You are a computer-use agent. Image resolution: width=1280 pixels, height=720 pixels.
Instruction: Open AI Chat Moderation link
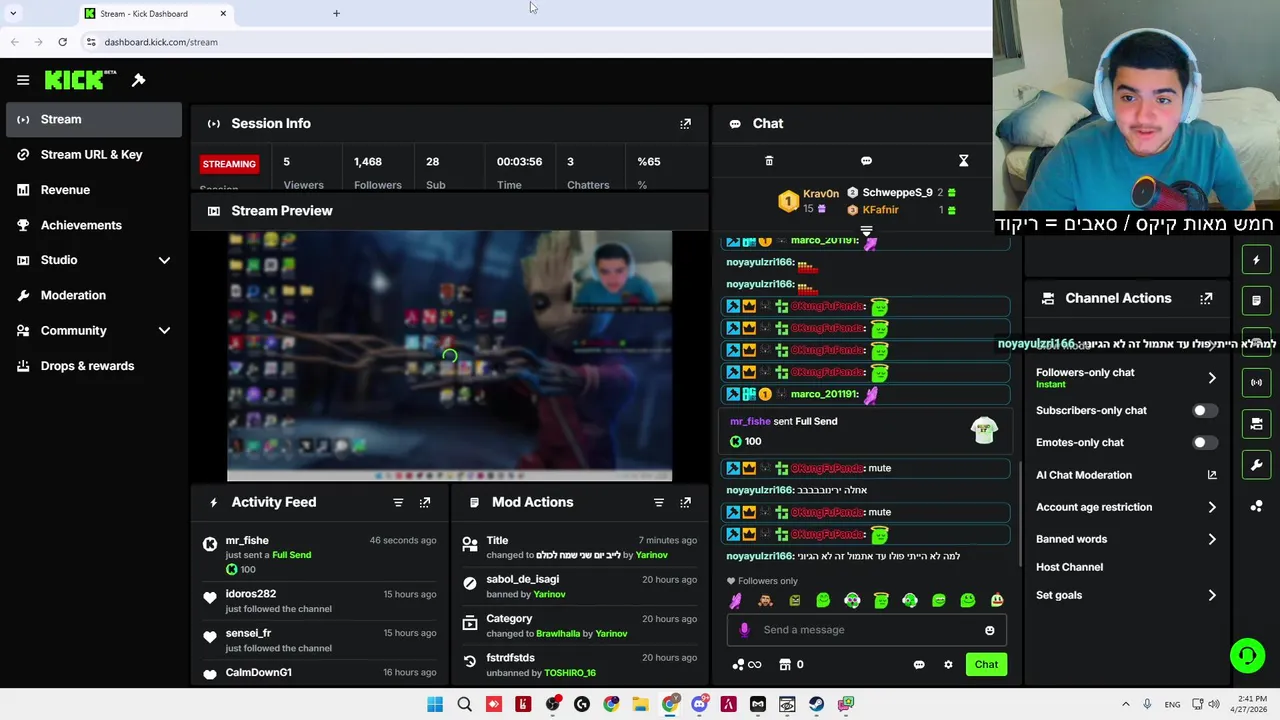click(x=1126, y=475)
